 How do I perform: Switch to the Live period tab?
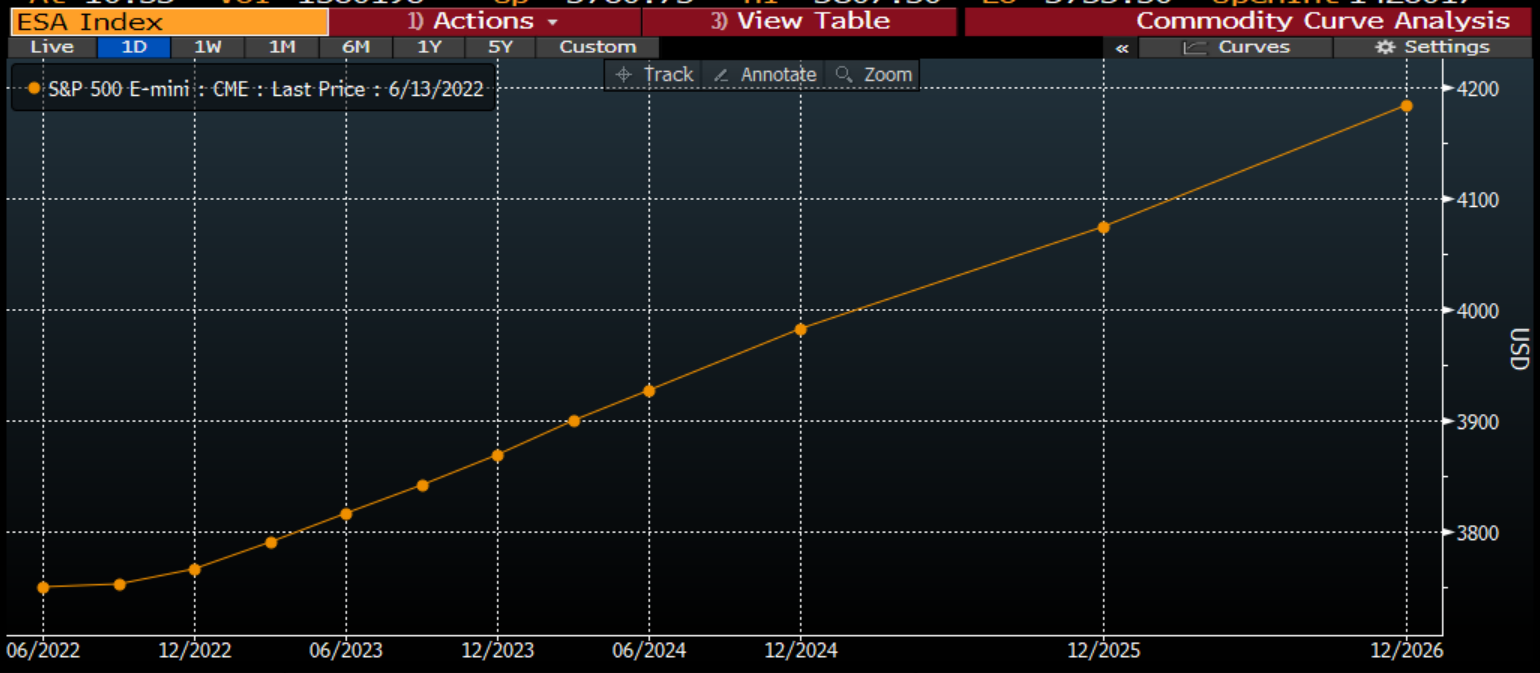(52, 47)
